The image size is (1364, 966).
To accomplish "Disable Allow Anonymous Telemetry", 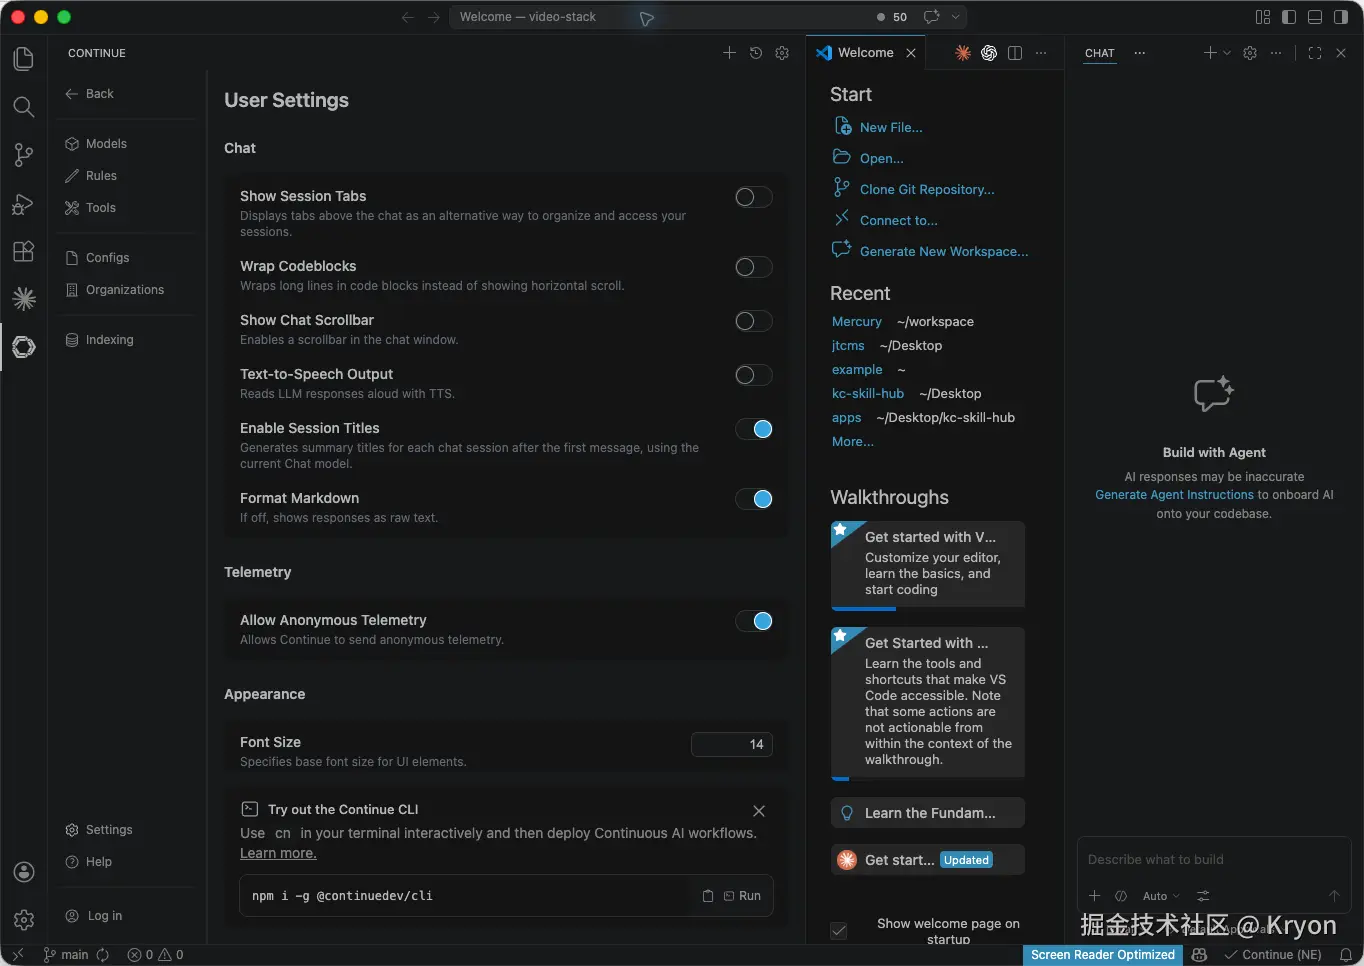I will click(754, 621).
